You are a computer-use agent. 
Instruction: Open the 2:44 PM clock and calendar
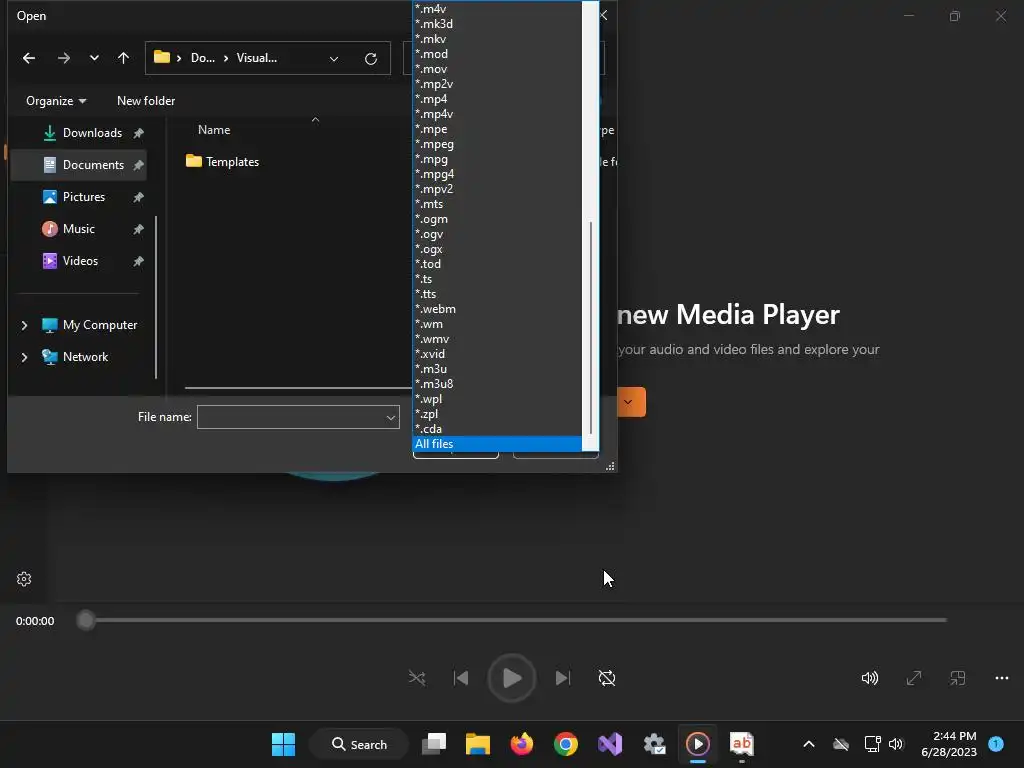[x=949, y=744]
